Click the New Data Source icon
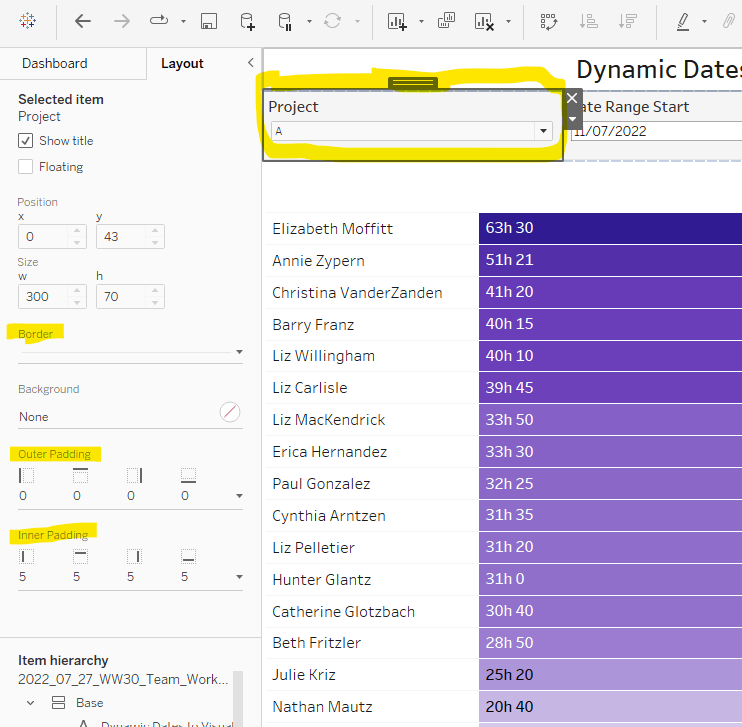The height and width of the screenshot is (727, 742). (x=246, y=21)
